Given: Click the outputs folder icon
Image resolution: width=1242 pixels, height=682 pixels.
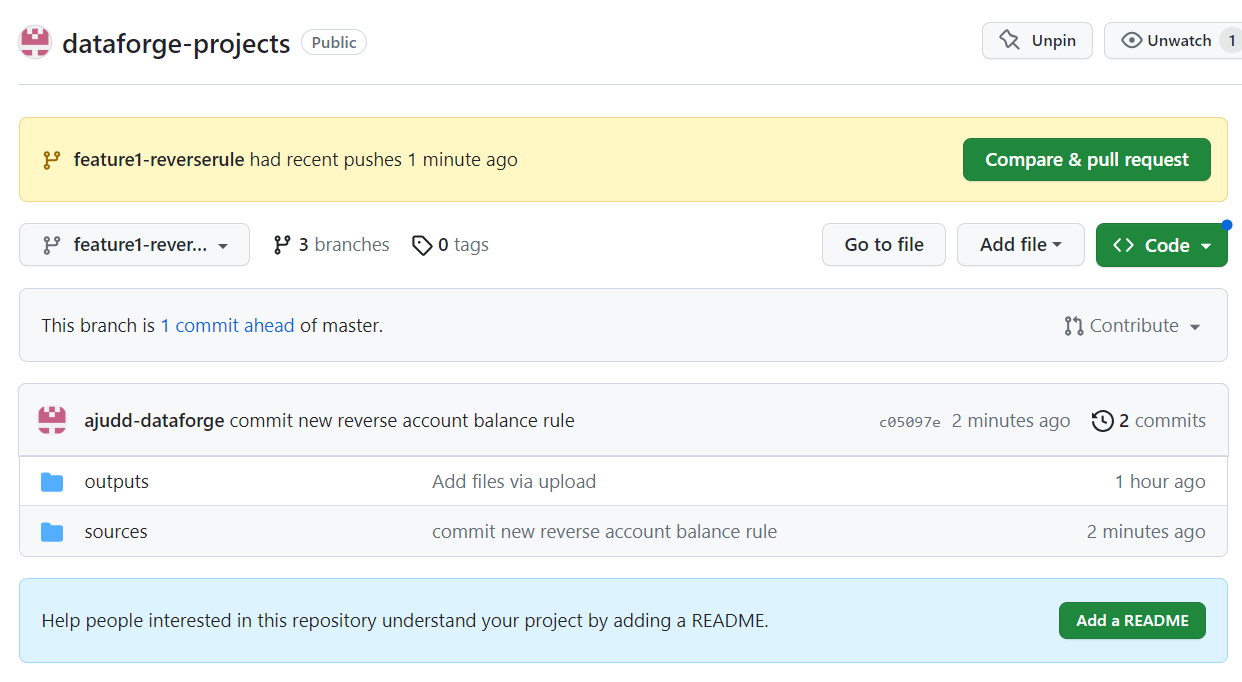Looking at the screenshot, I should 52,483.
